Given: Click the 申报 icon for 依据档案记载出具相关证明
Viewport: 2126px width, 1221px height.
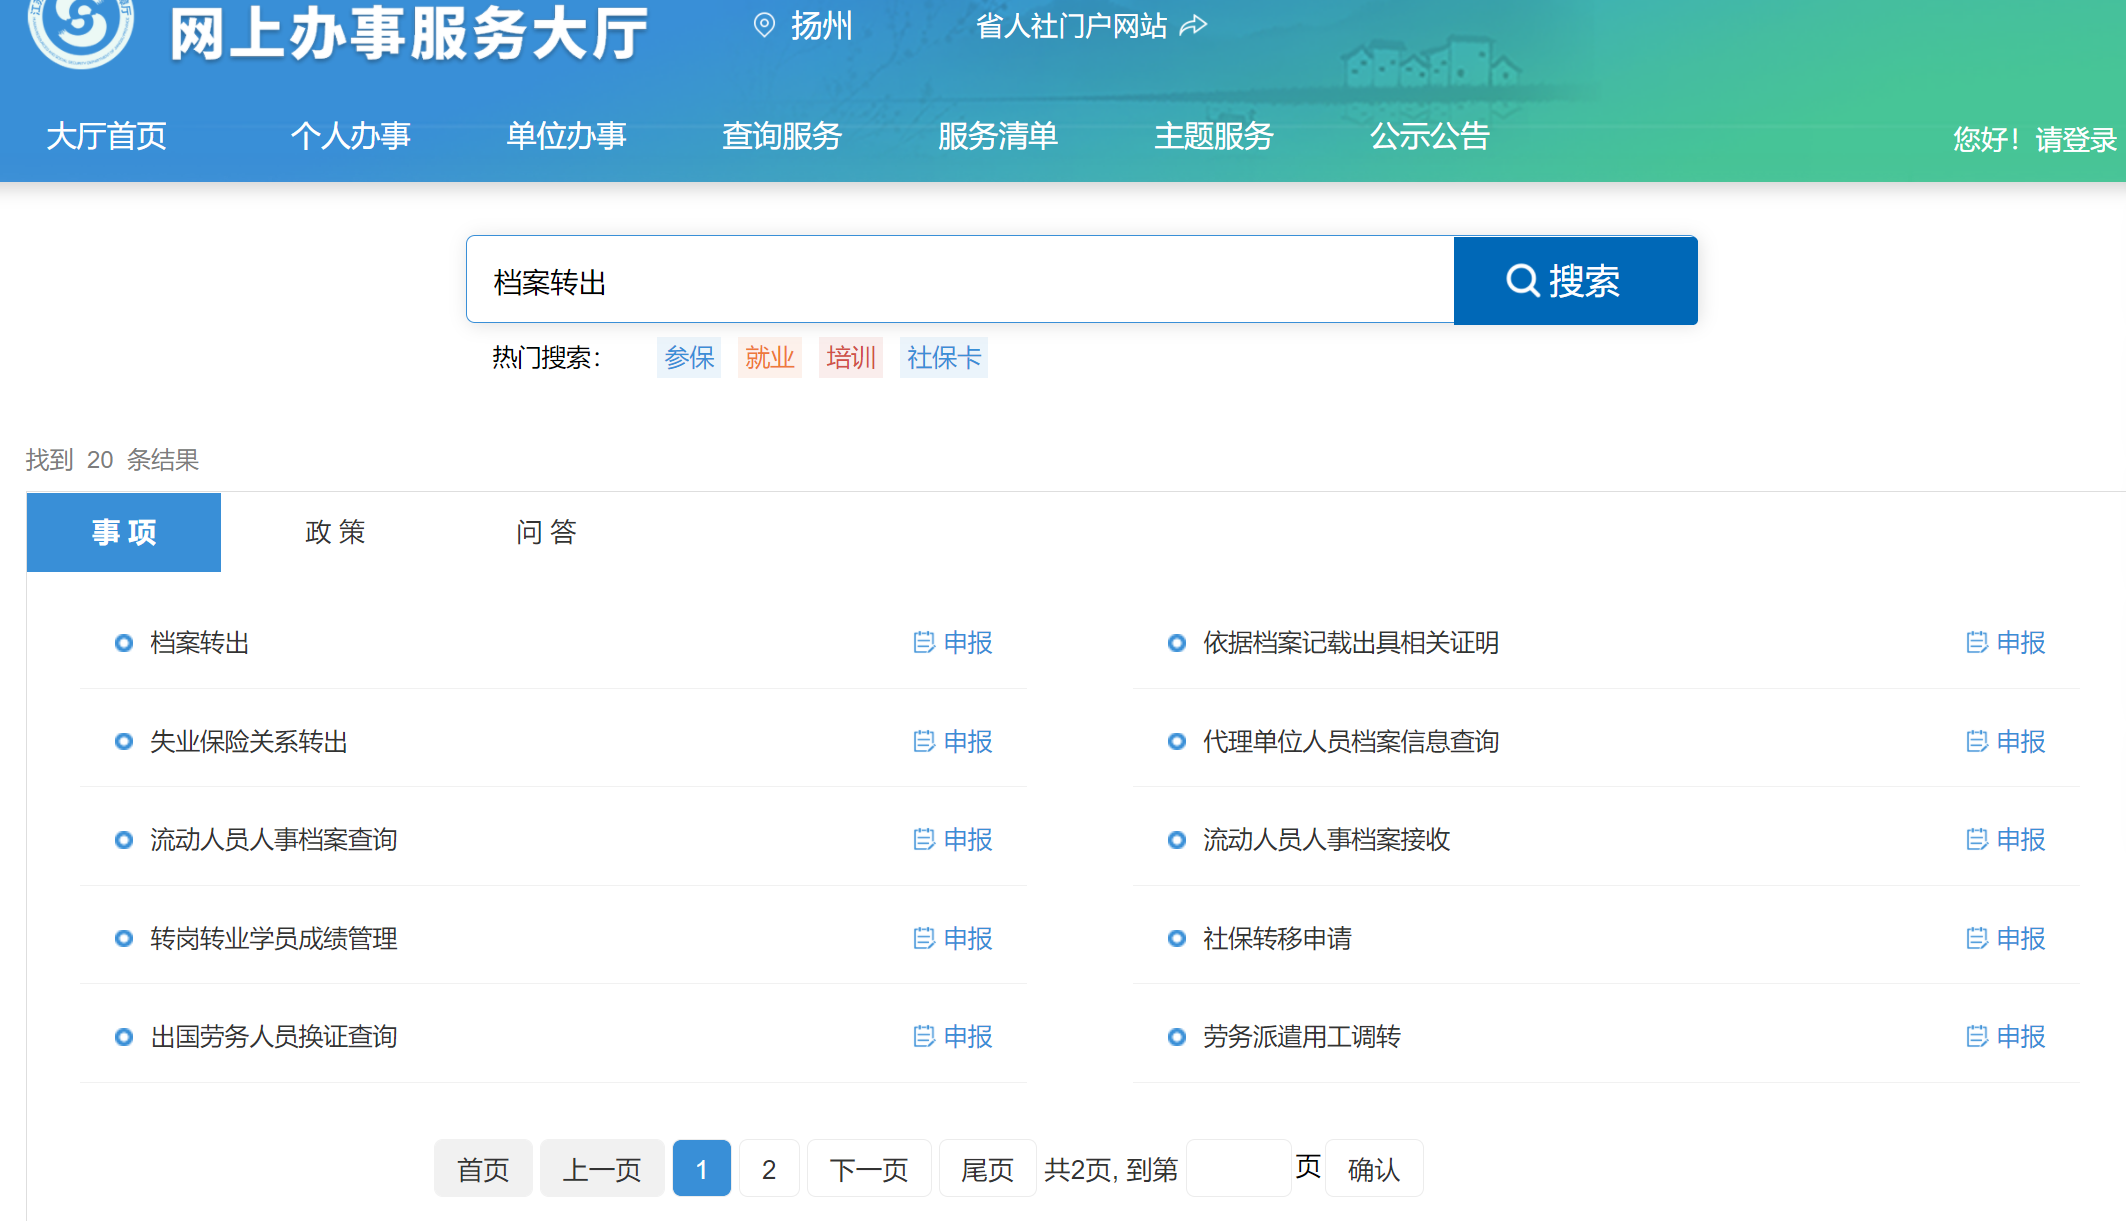Looking at the screenshot, I should tap(1976, 642).
